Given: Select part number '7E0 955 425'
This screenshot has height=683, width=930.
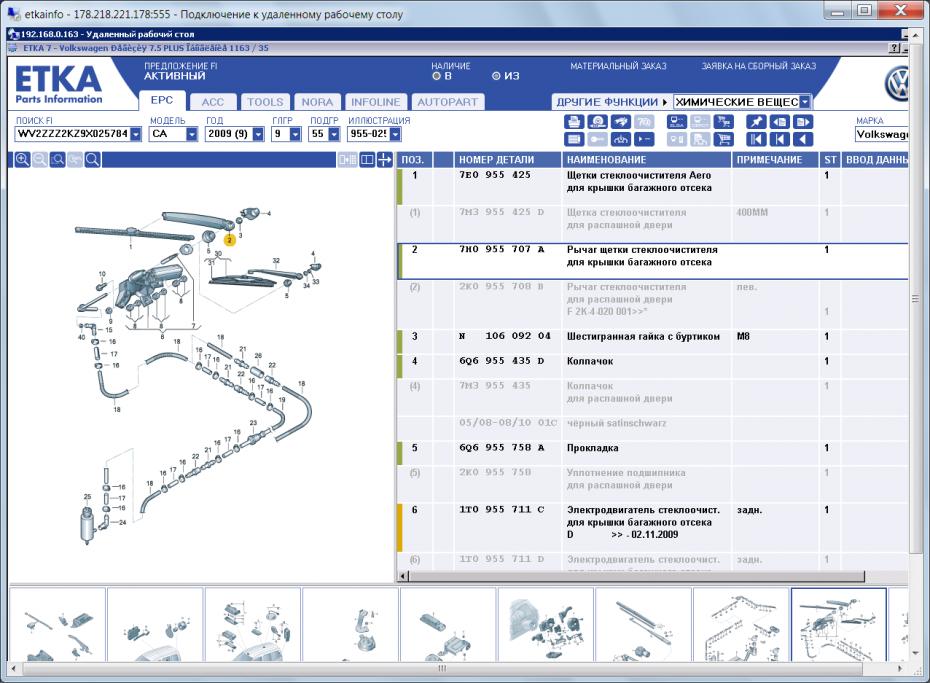Looking at the screenshot, I should 495,175.
